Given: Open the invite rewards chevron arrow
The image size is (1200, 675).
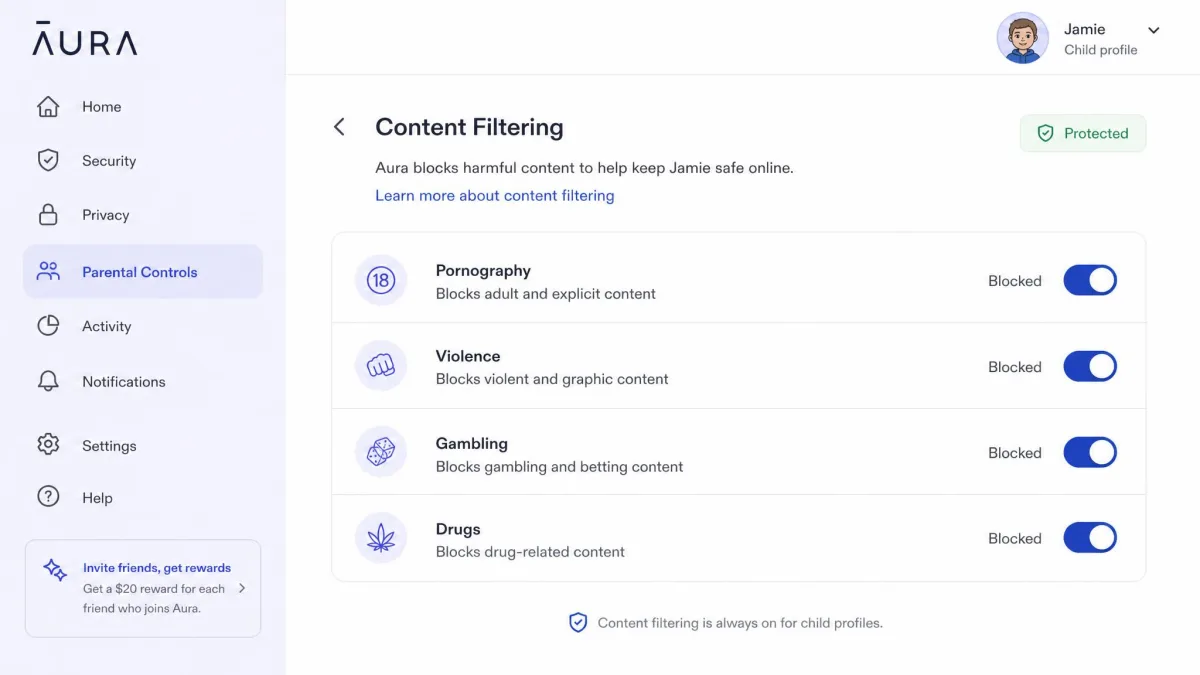Looking at the screenshot, I should pos(241,589).
